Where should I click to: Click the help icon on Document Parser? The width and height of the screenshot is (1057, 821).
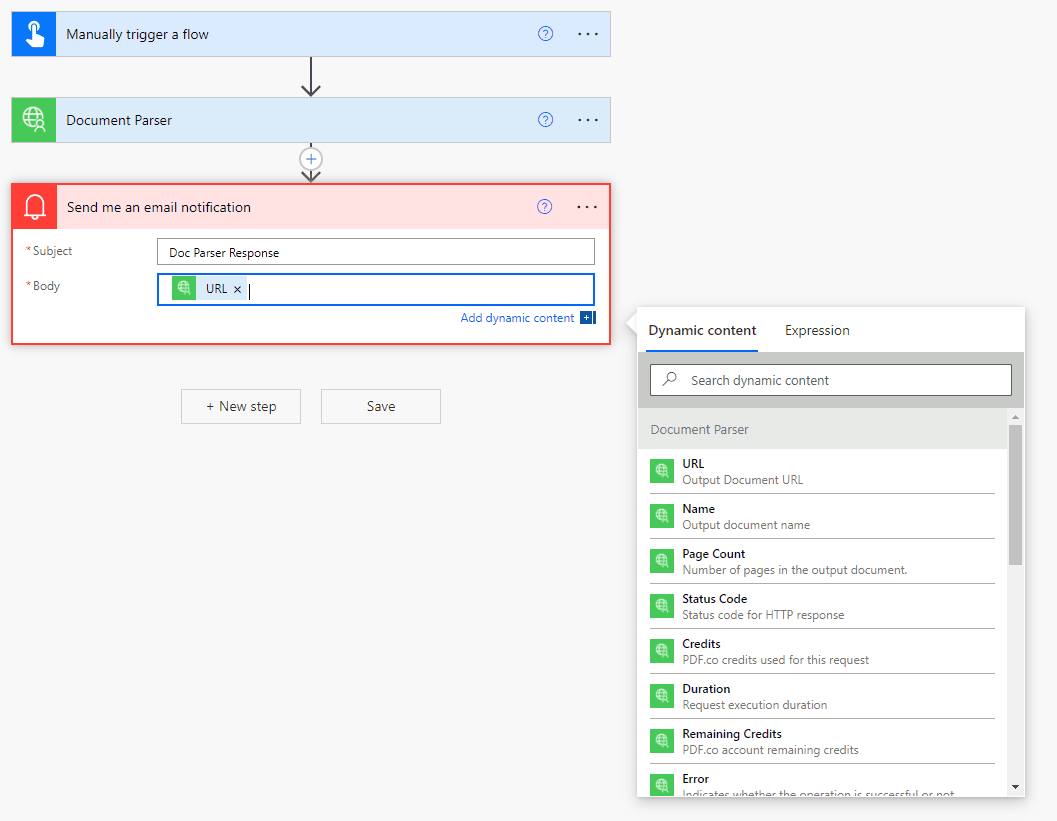tap(545, 119)
